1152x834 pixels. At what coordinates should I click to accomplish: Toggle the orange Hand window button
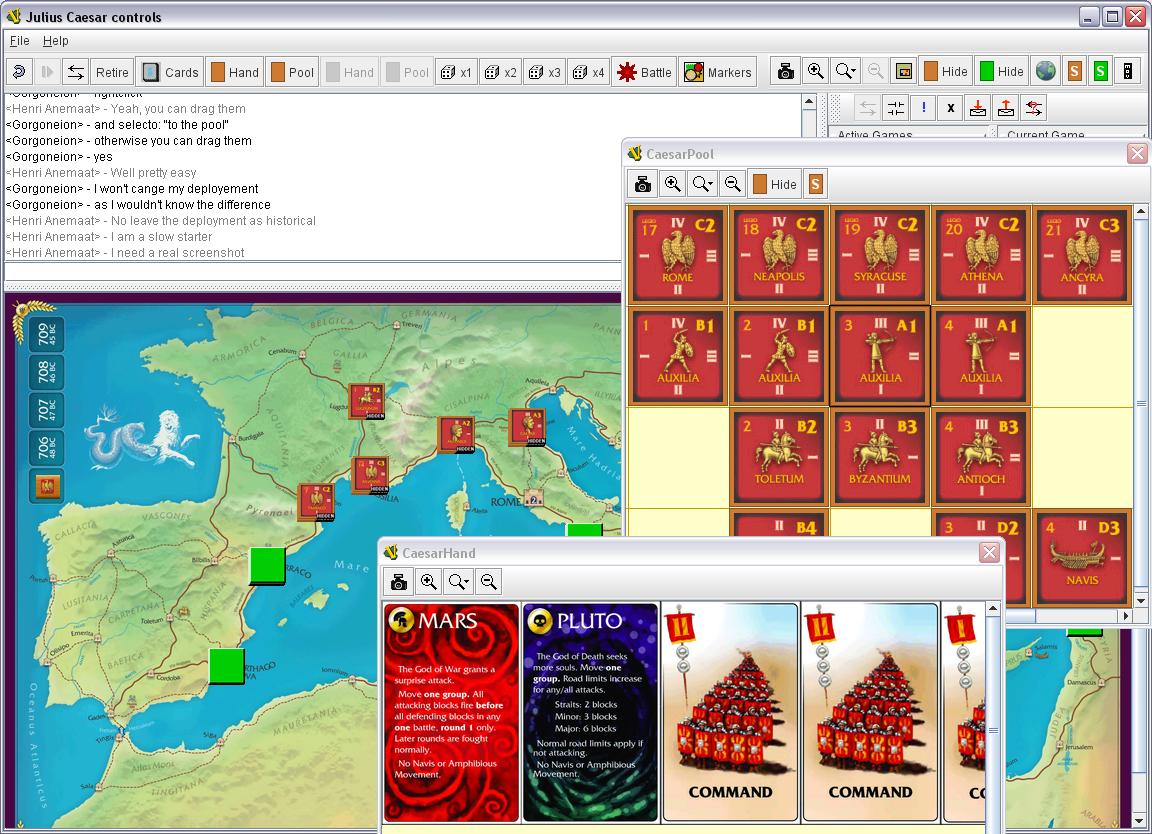(x=235, y=72)
